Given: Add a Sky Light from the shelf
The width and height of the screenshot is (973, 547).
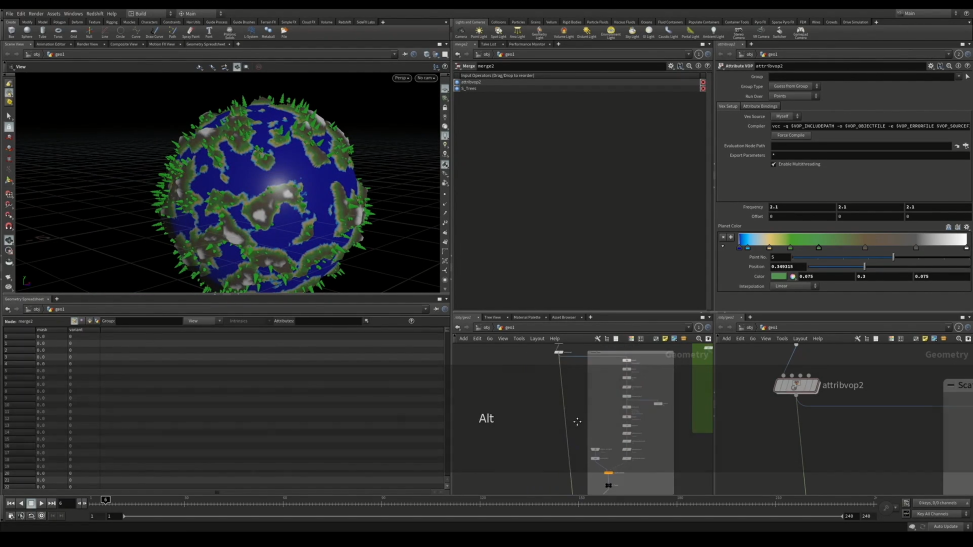Looking at the screenshot, I should click(x=632, y=32).
